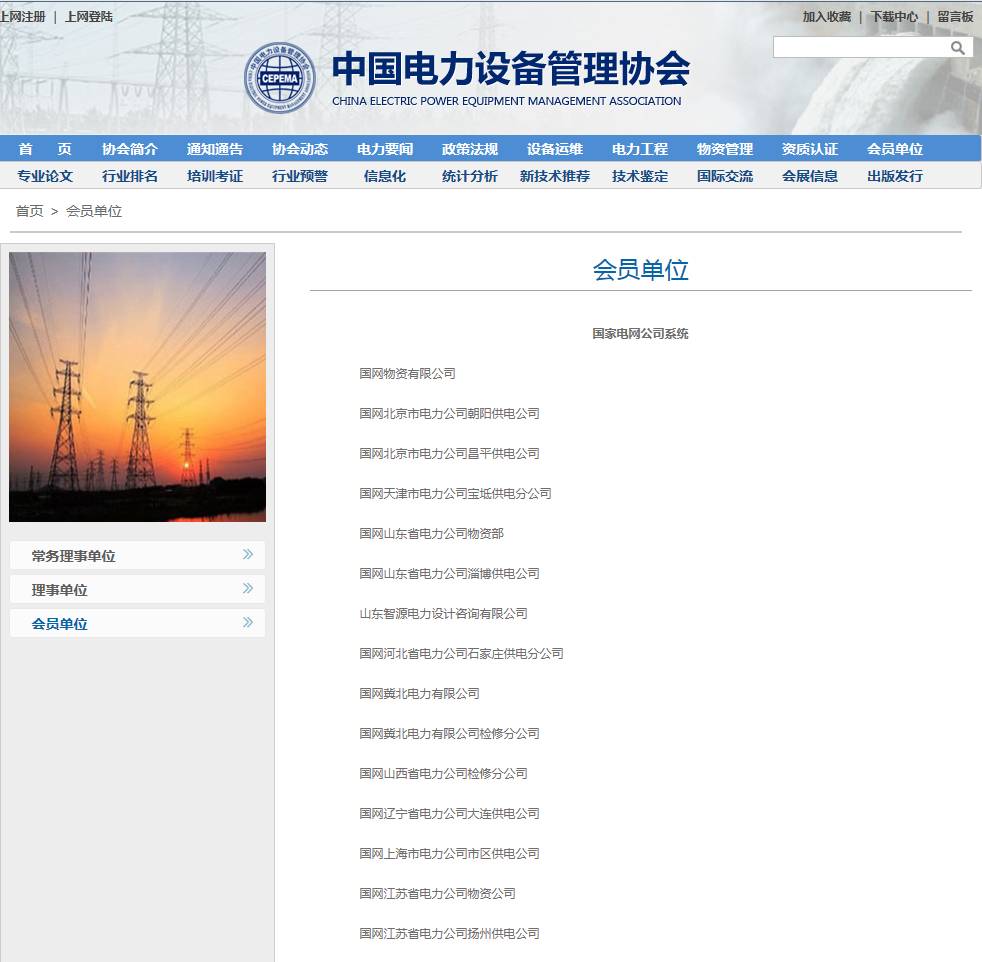Image resolution: width=982 pixels, height=962 pixels.
Task: Click 国网北京市电力公司朝阳供电公司 entry
Action: pos(449,414)
